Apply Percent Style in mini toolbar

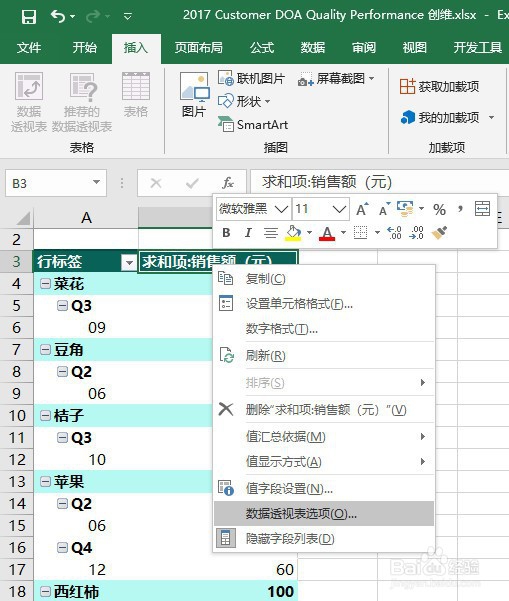click(439, 209)
